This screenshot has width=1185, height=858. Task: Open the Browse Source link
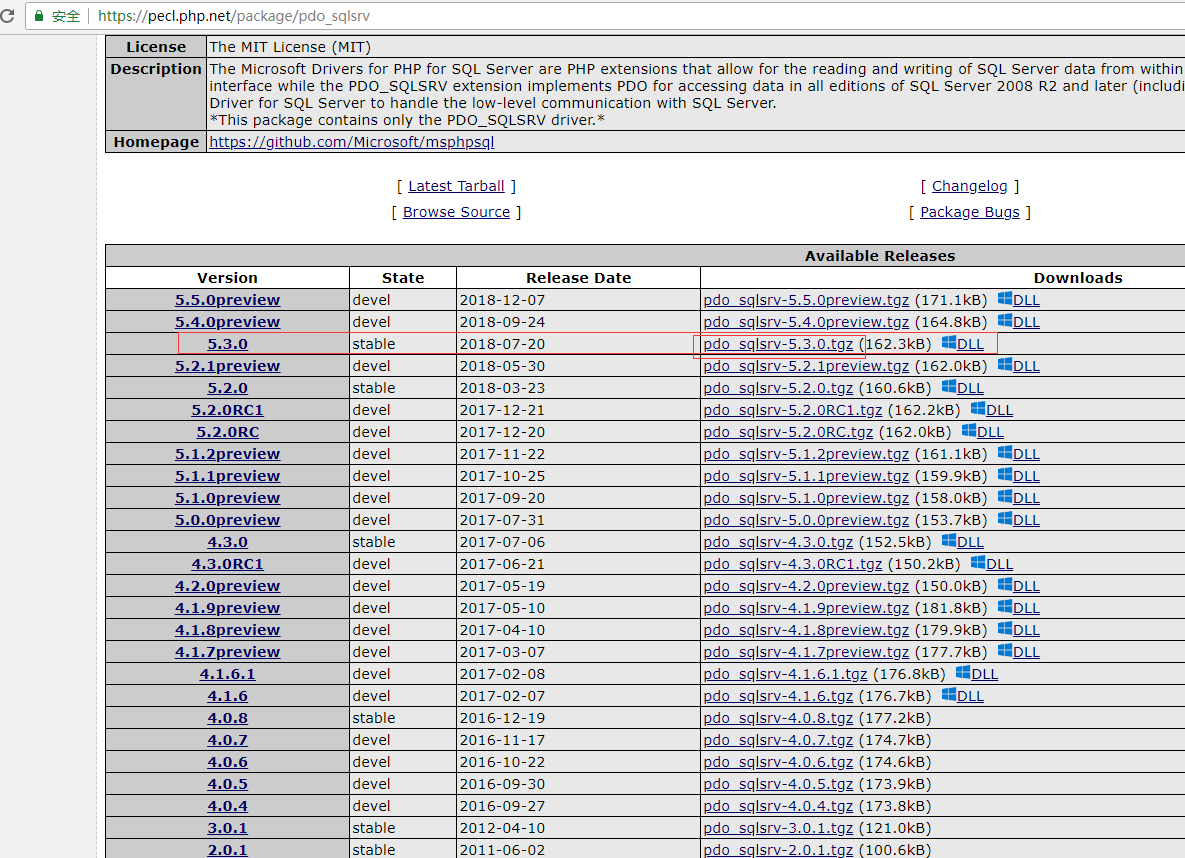456,212
